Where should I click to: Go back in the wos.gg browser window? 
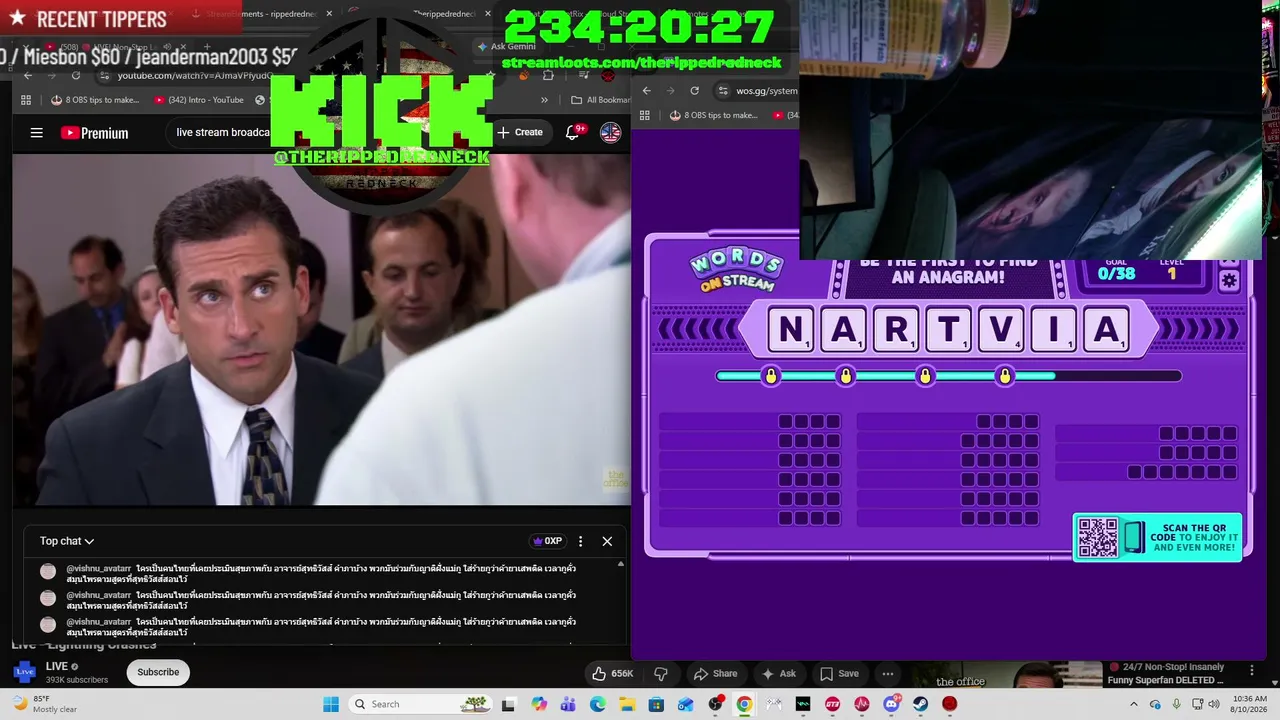(x=647, y=90)
